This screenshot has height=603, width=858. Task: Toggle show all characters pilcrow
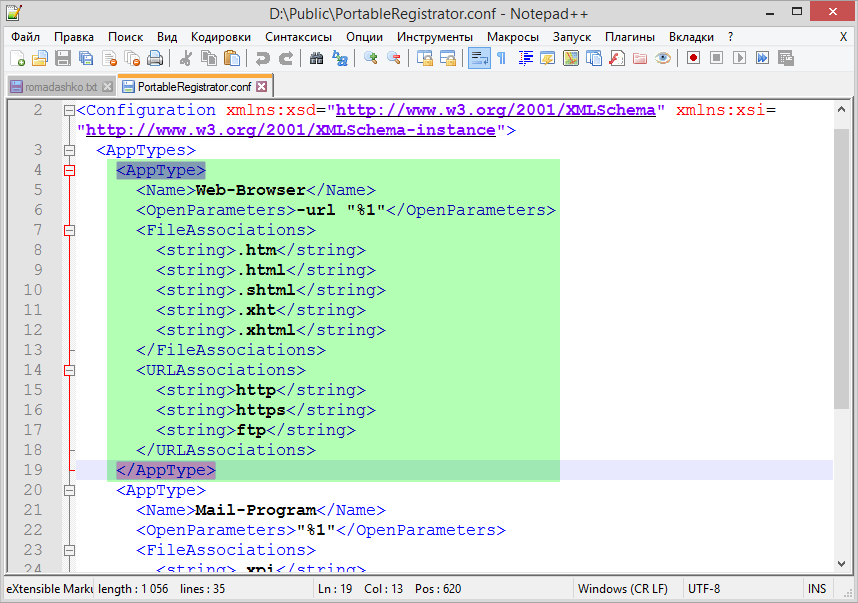tap(502, 58)
